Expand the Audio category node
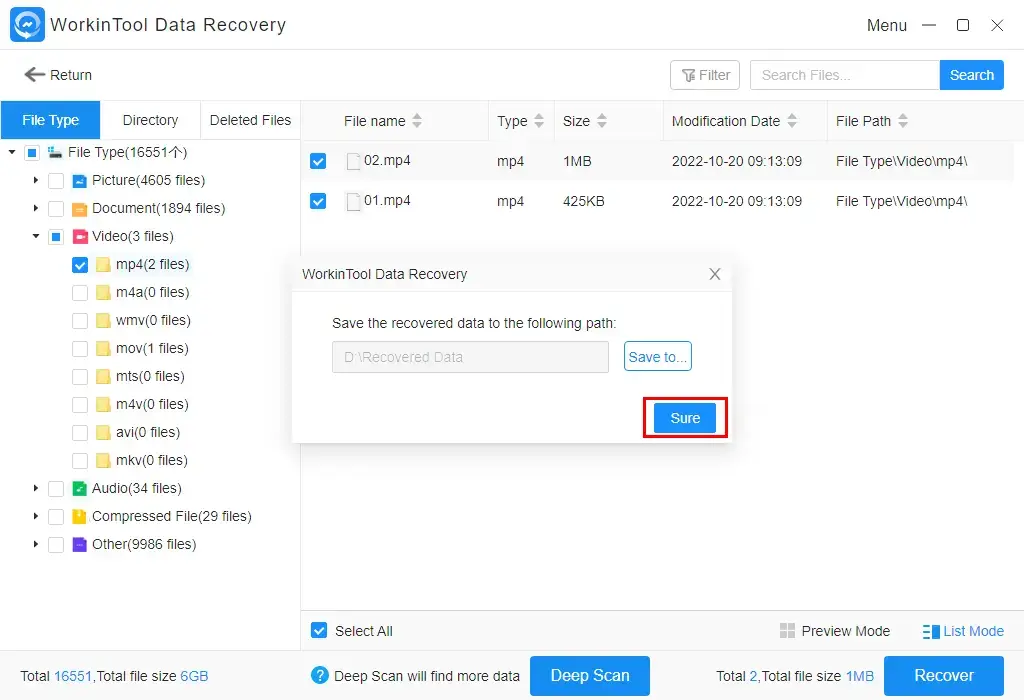The width and height of the screenshot is (1024, 700). point(36,488)
